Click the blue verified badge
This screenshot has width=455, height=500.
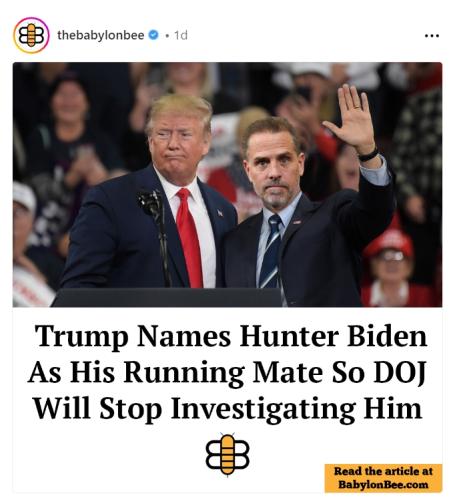[153, 35]
